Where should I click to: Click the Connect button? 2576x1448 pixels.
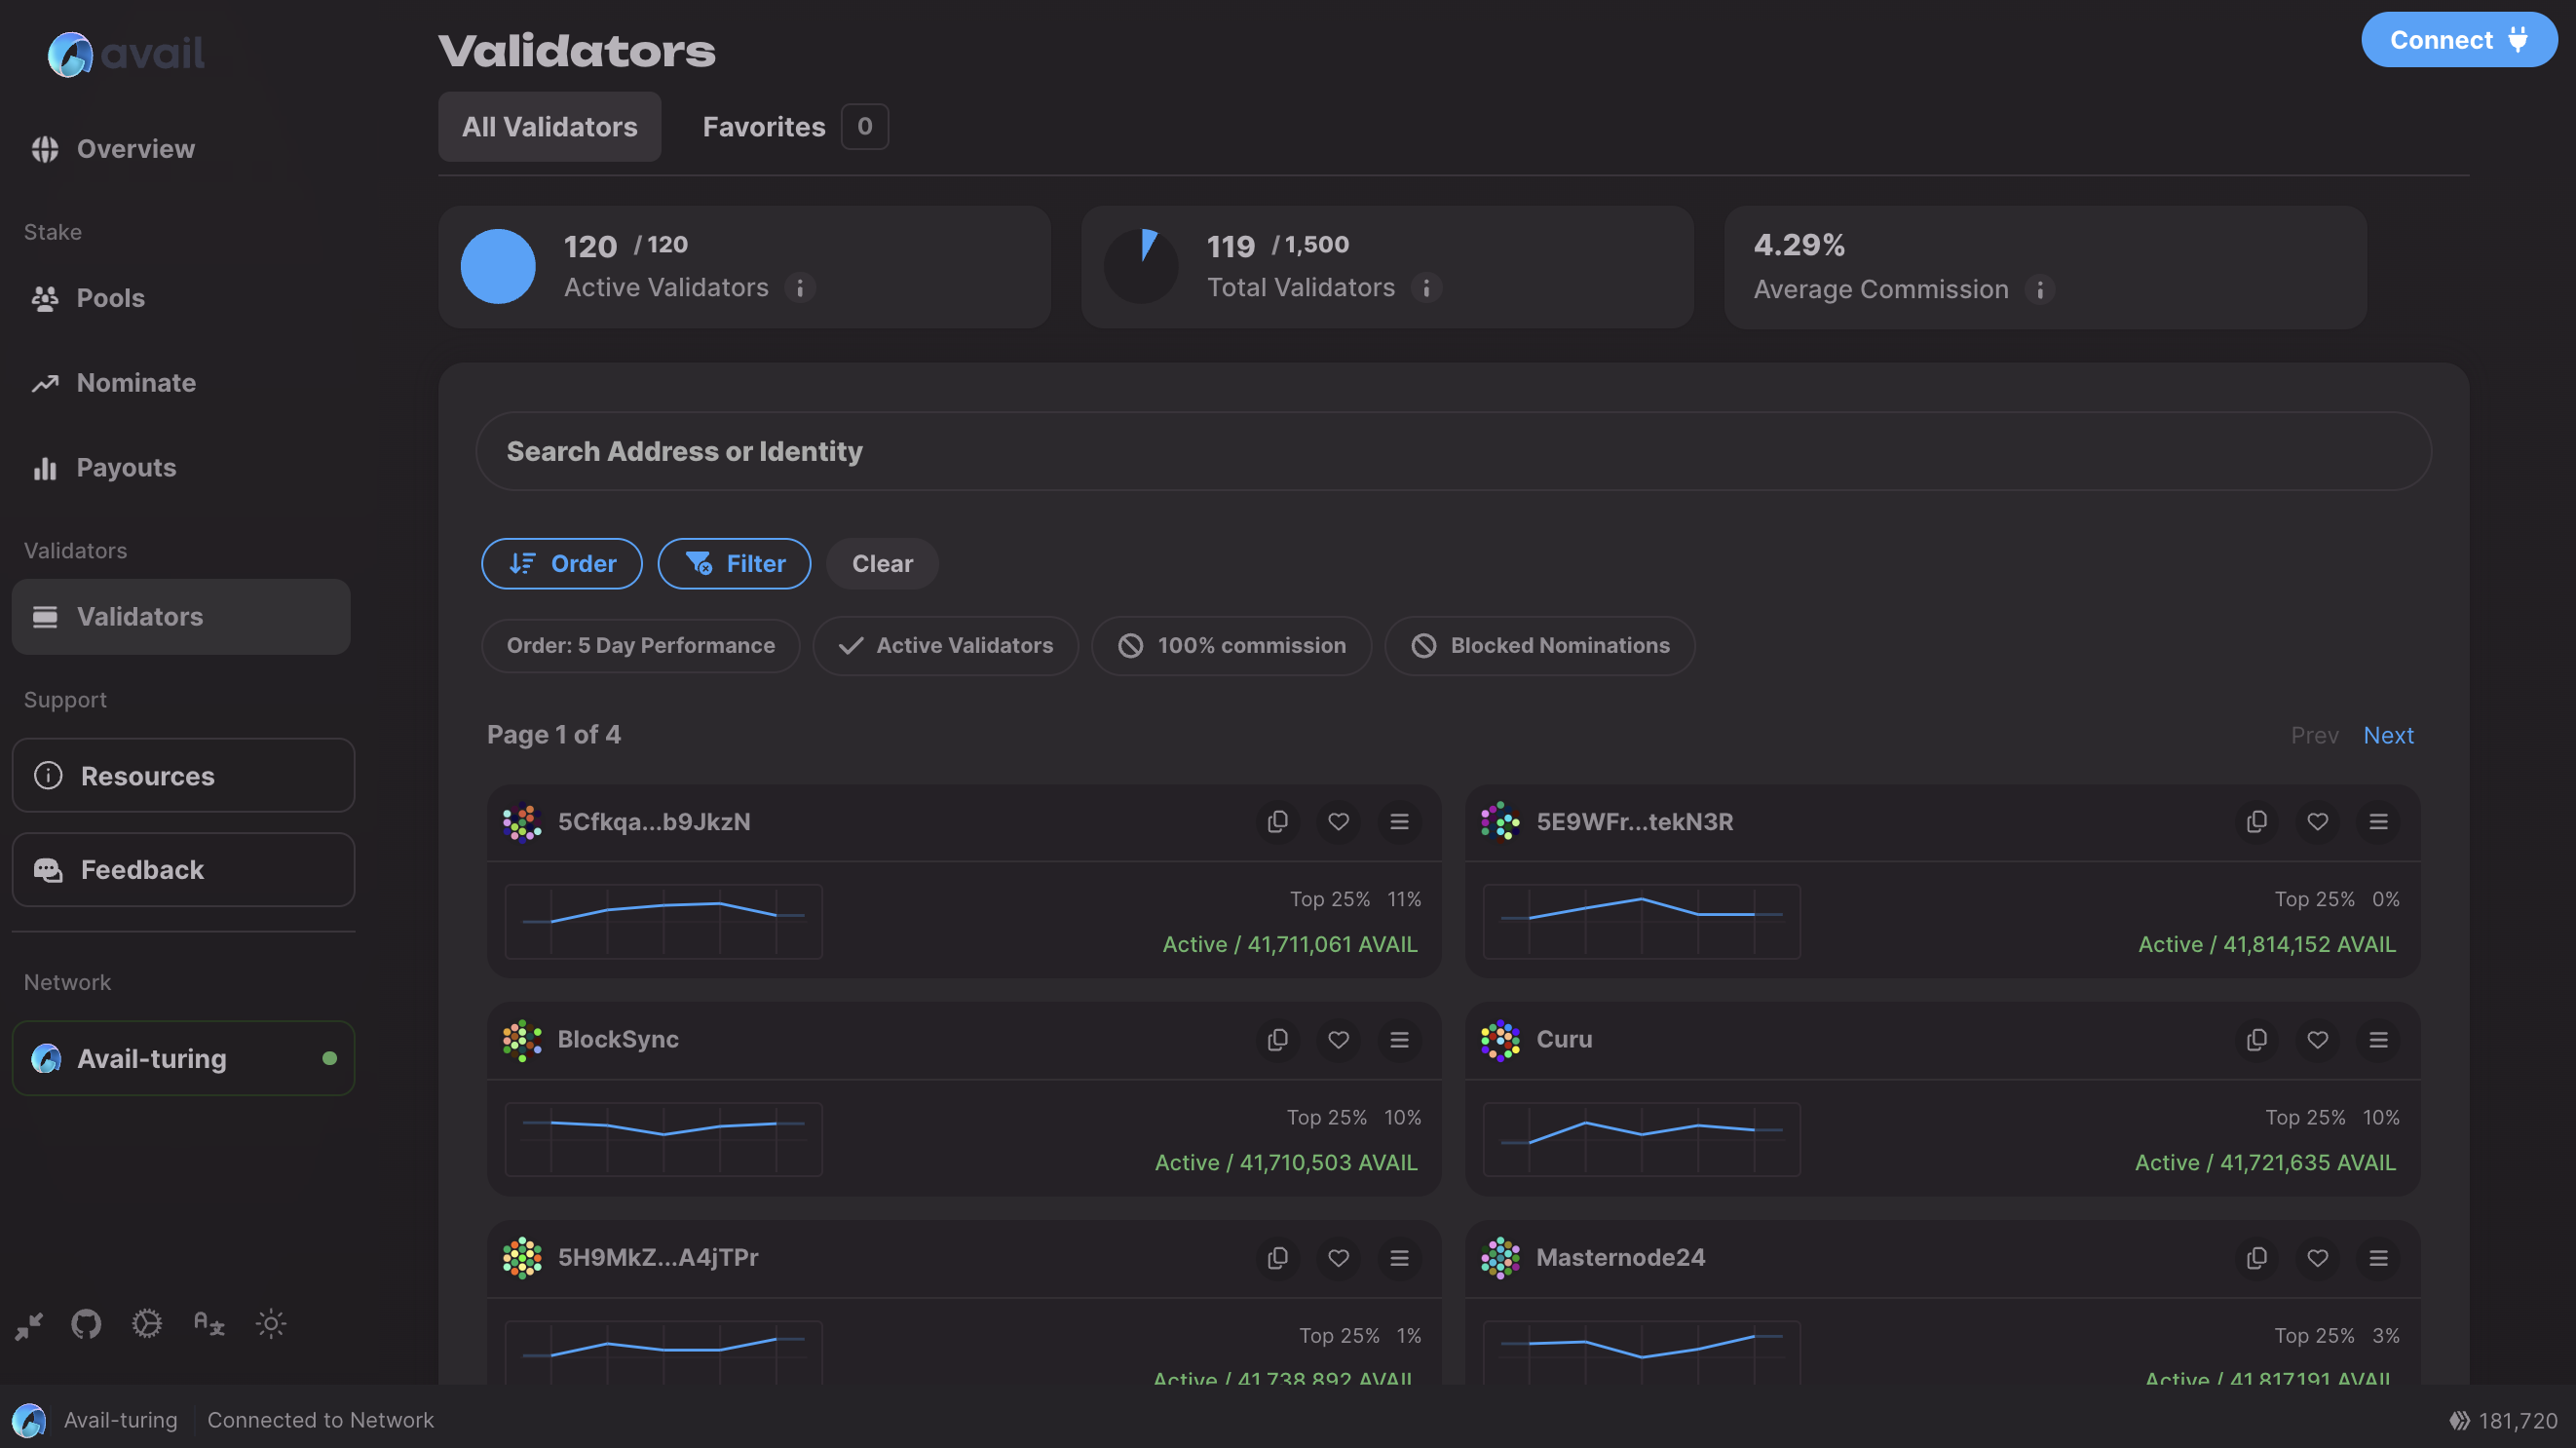click(2458, 40)
